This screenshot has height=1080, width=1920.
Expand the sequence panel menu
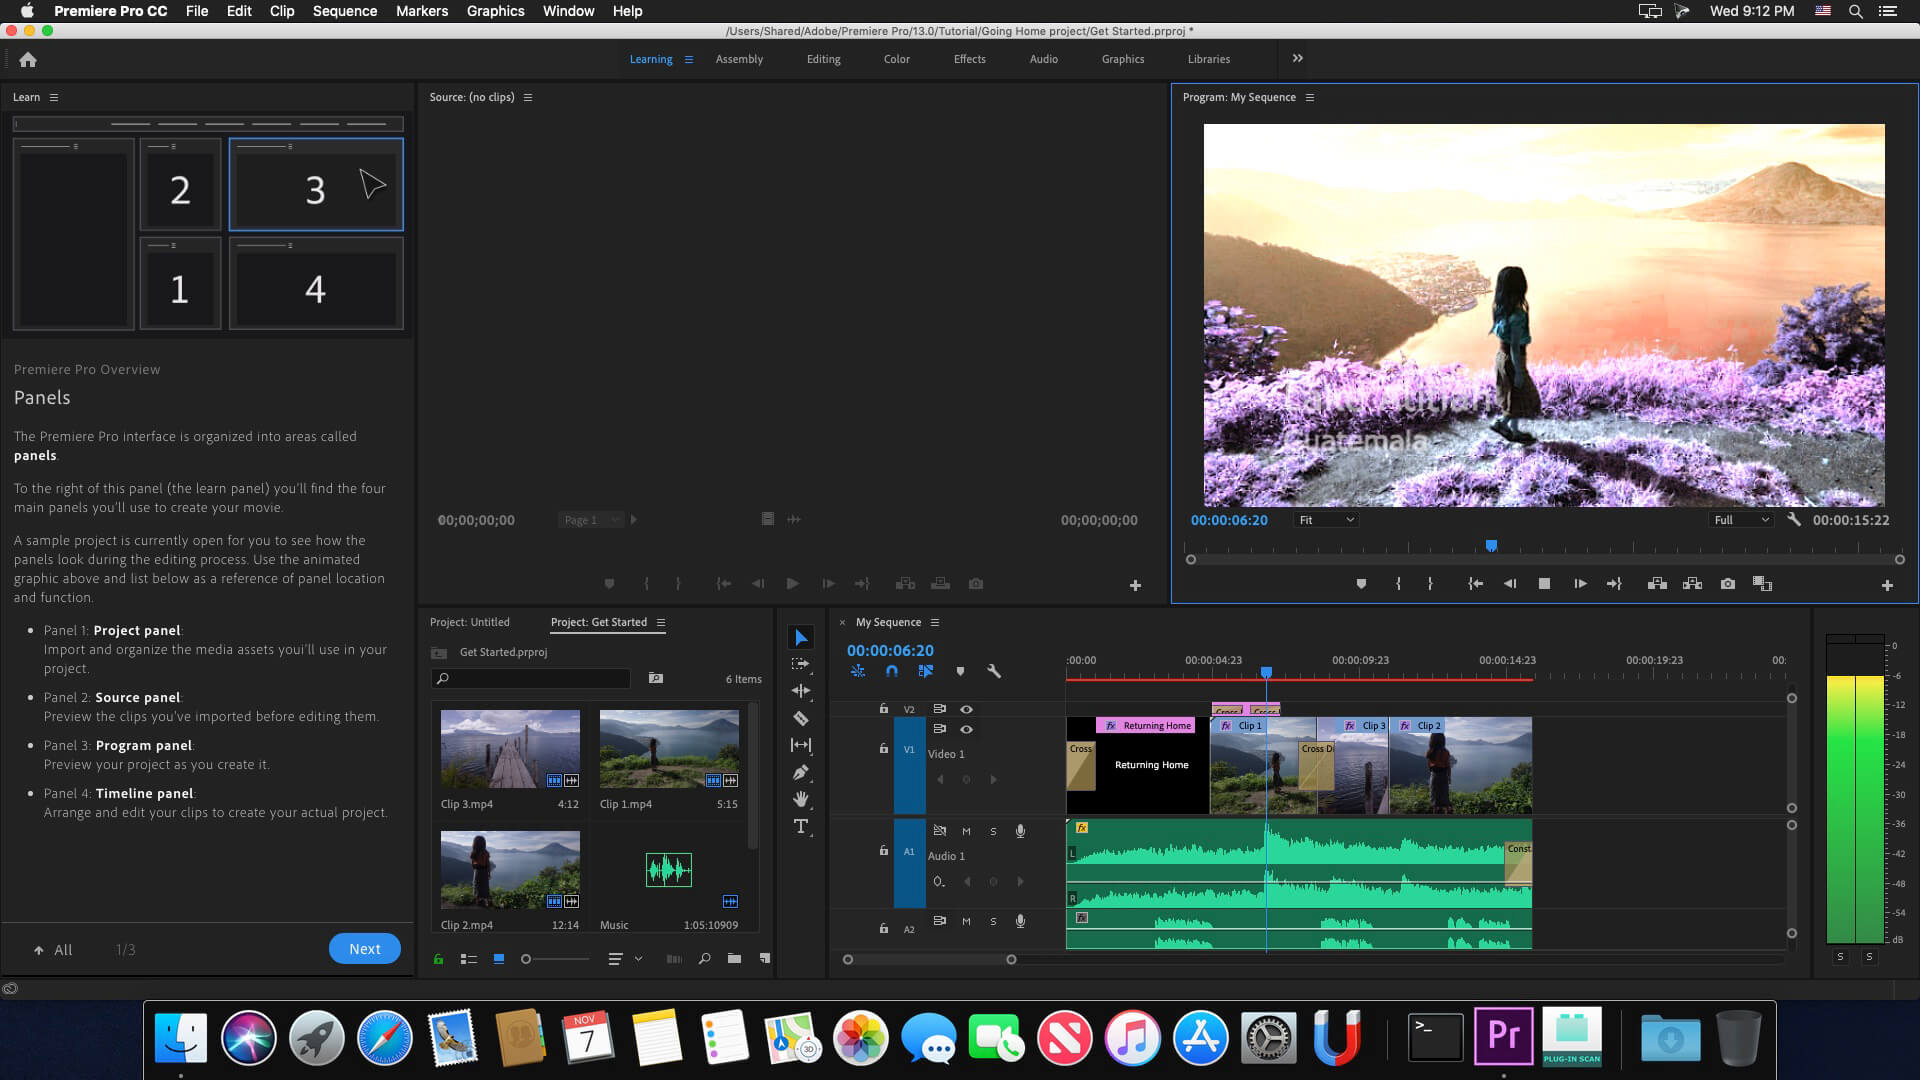[935, 621]
